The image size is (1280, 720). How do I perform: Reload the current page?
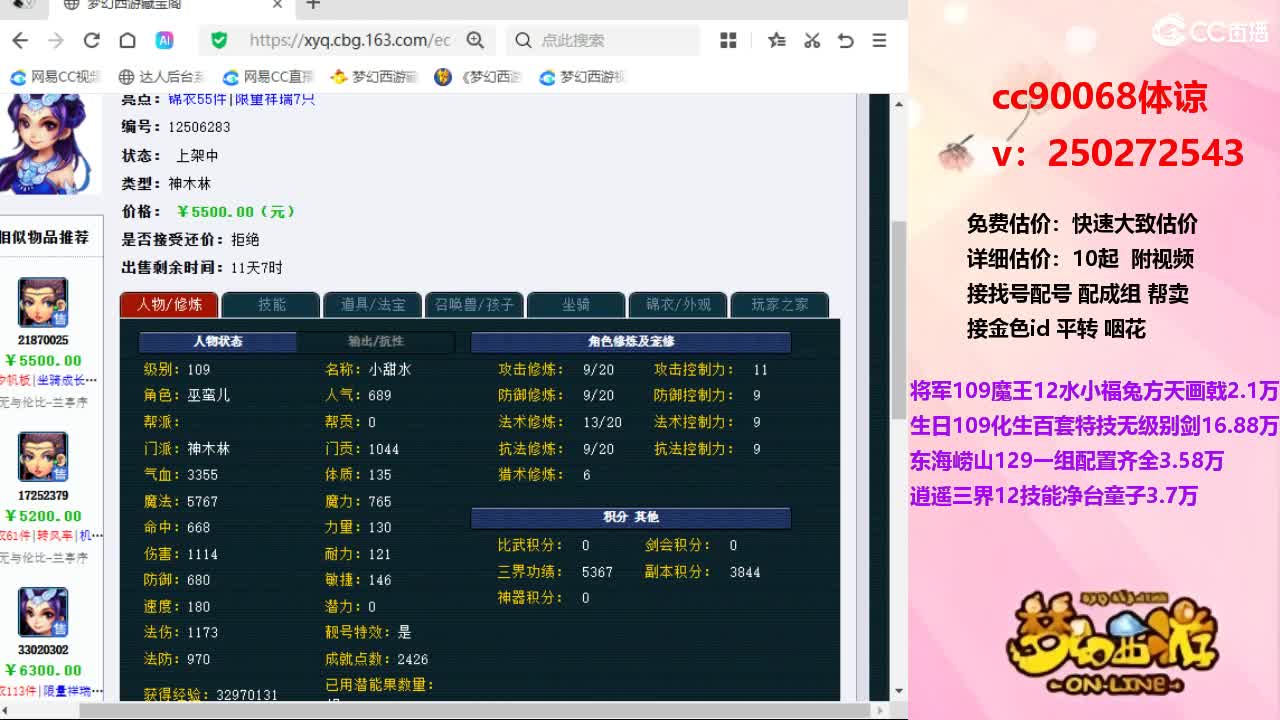(x=92, y=40)
